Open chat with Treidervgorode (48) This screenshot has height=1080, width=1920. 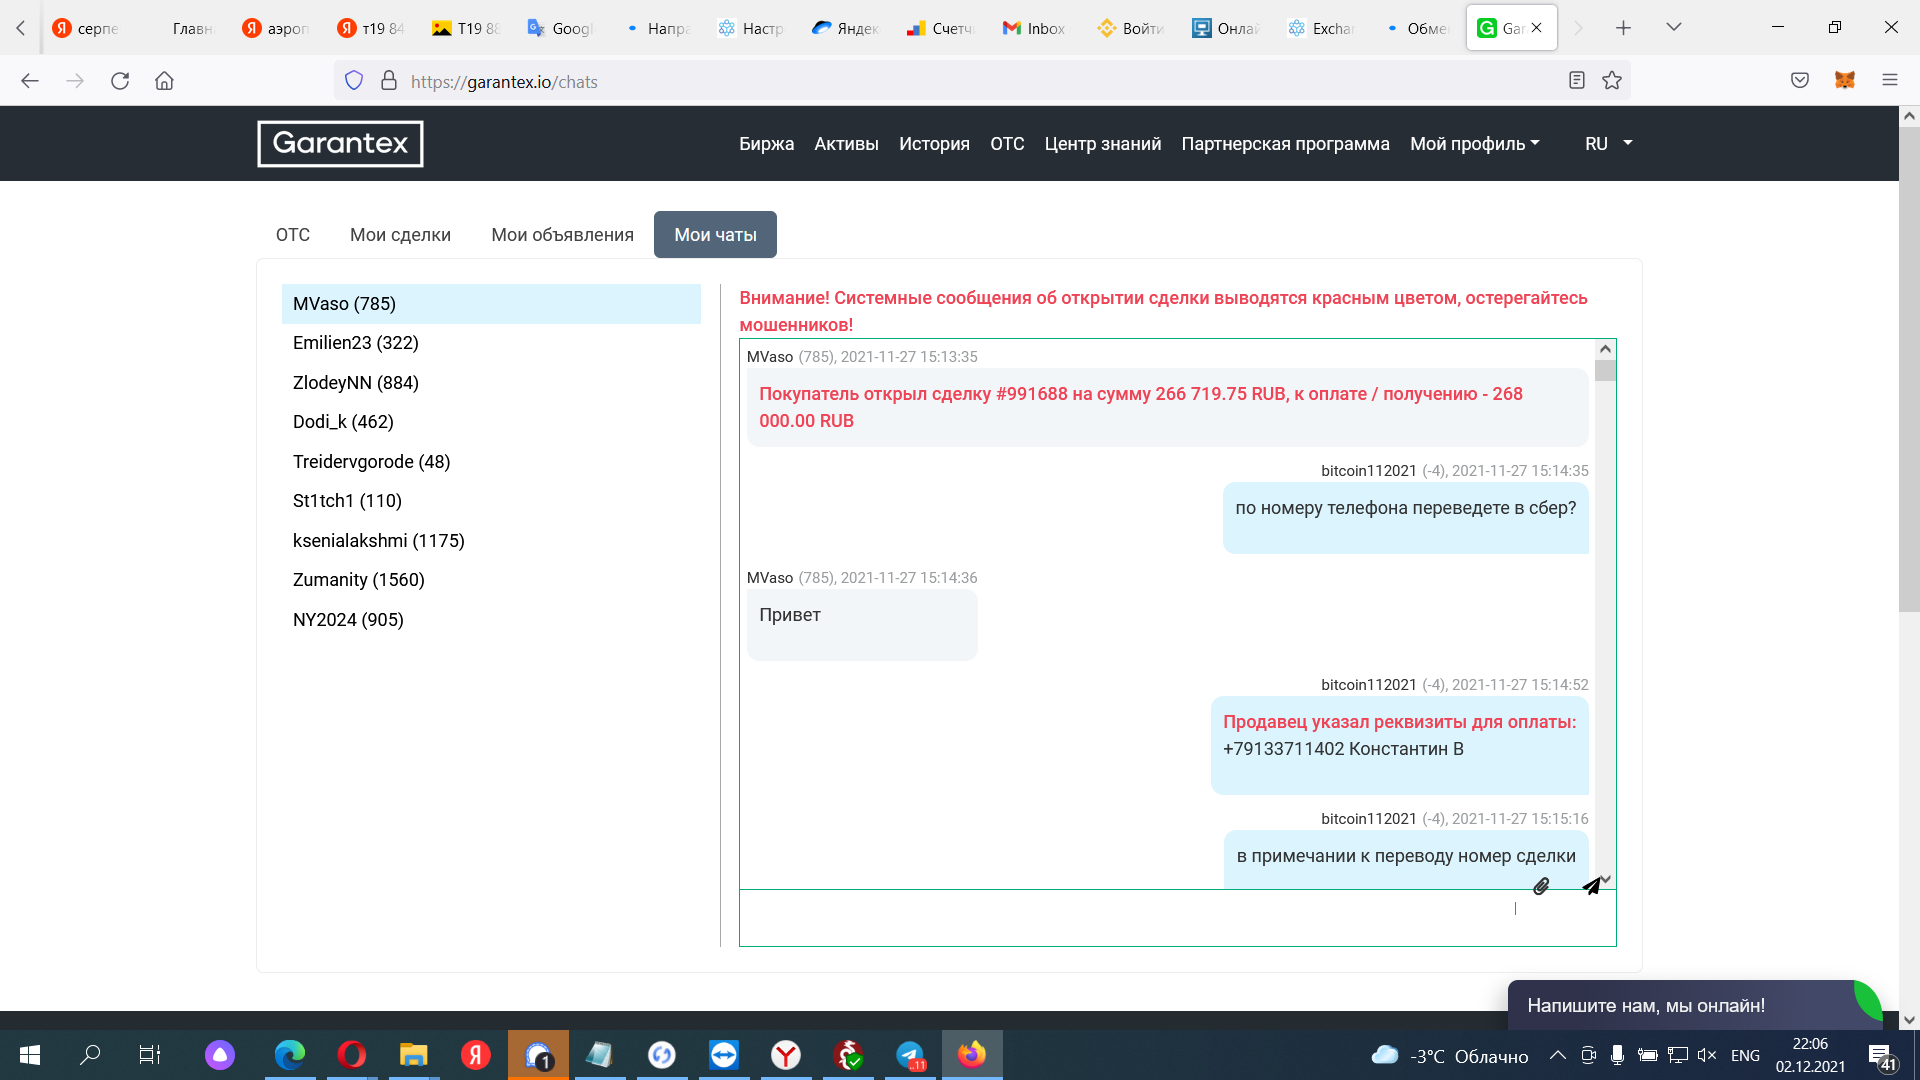[x=491, y=461]
